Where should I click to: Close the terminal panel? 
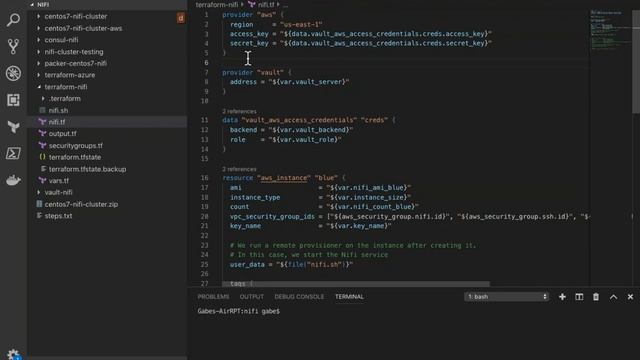[630, 297]
